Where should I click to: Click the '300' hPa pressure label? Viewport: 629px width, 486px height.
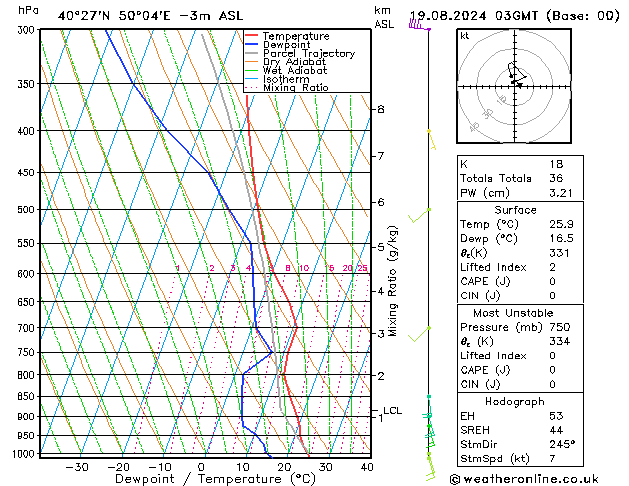click(x=28, y=30)
